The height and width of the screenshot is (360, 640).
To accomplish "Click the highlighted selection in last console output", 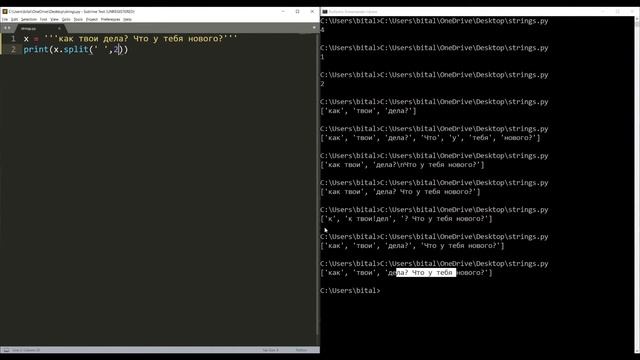I will tap(426, 272).
